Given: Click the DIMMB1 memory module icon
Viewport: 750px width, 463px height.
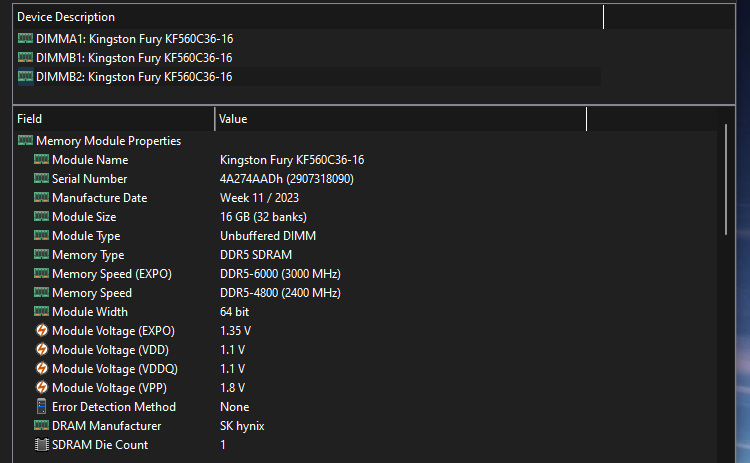Looking at the screenshot, I should [25, 58].
